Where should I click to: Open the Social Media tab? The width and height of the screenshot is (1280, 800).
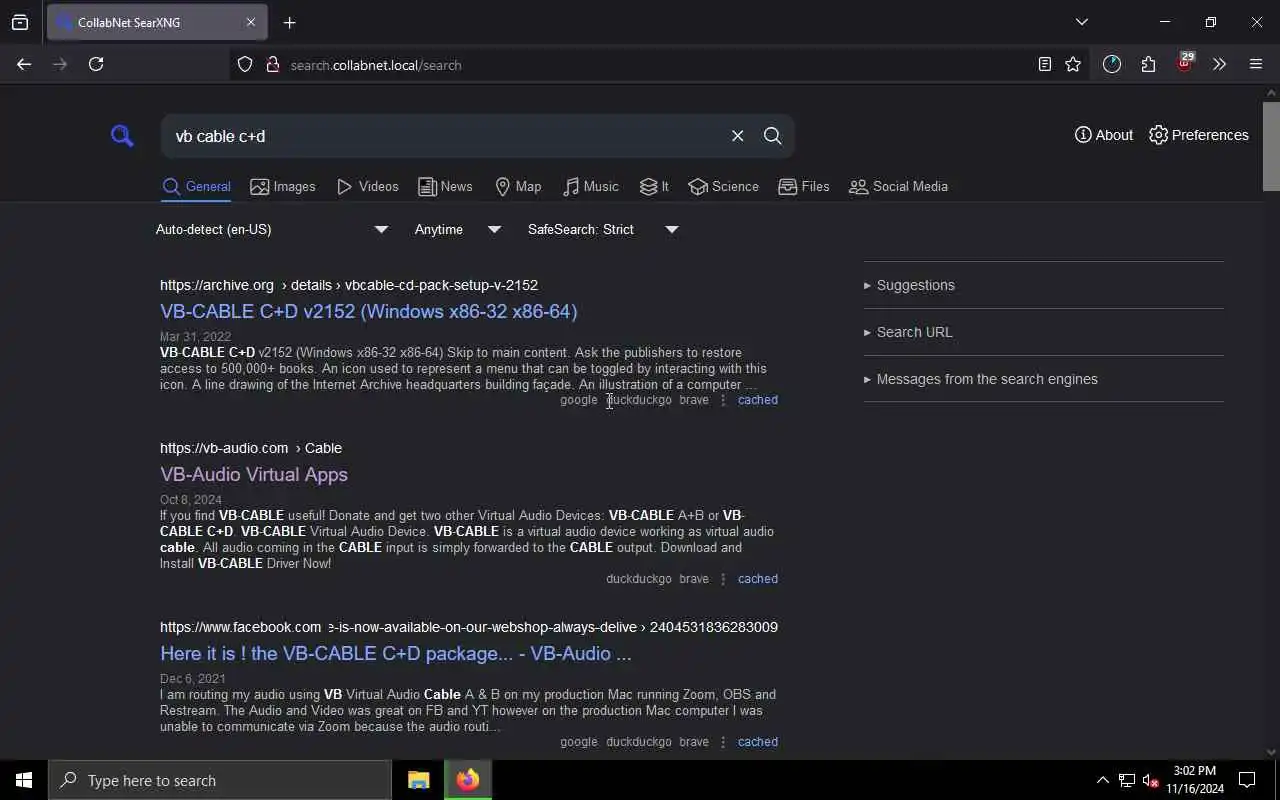pyautogui.click(x=898, y=187)
